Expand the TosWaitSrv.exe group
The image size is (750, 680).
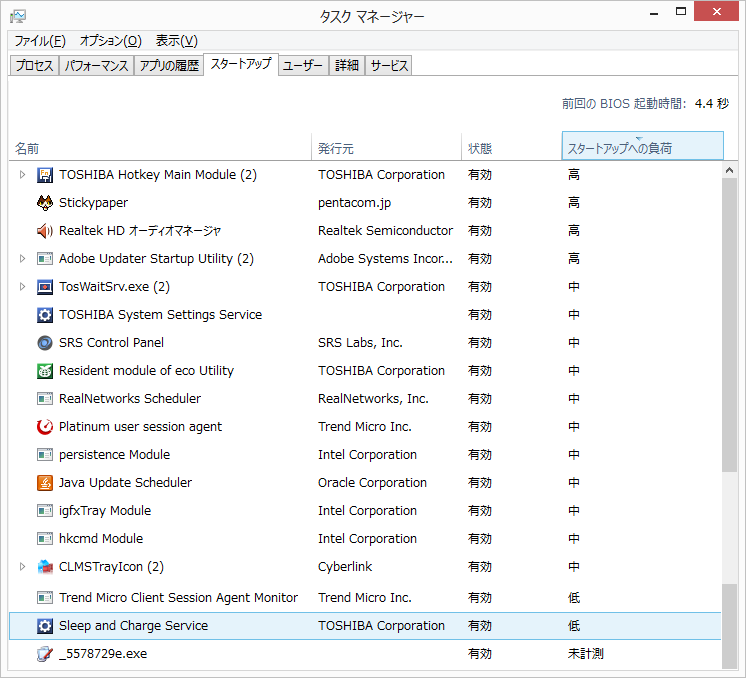[23, 287]
